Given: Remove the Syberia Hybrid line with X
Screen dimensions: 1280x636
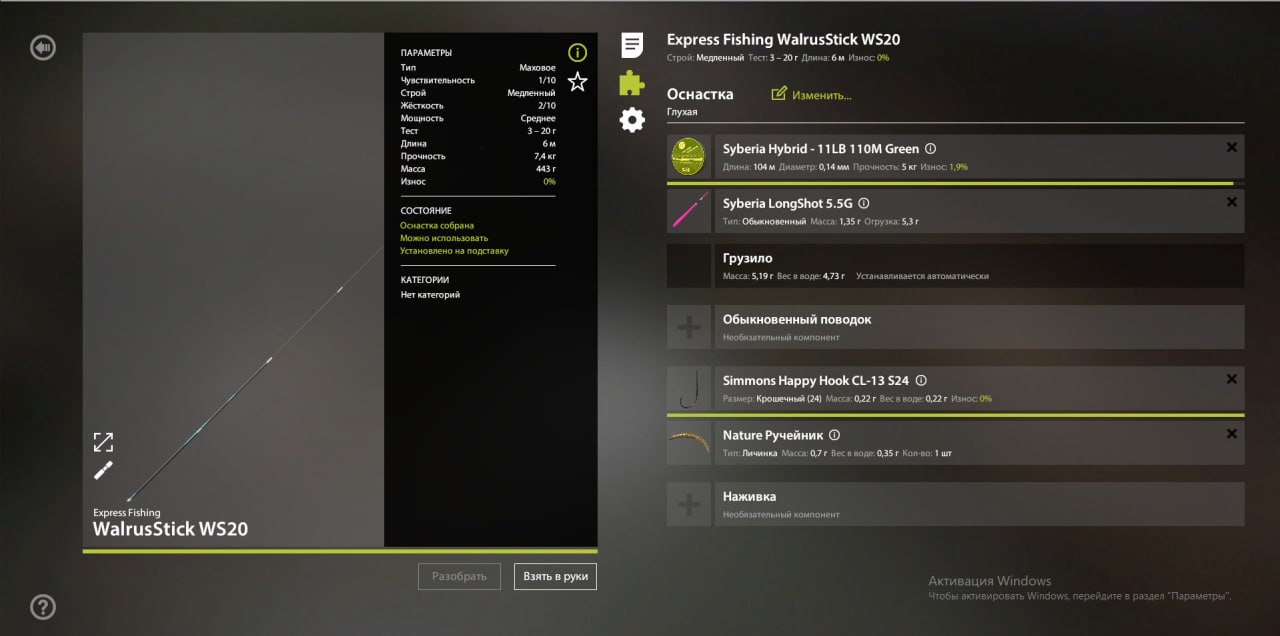Looking at the screenshot, I should (x=1231, y=147).
